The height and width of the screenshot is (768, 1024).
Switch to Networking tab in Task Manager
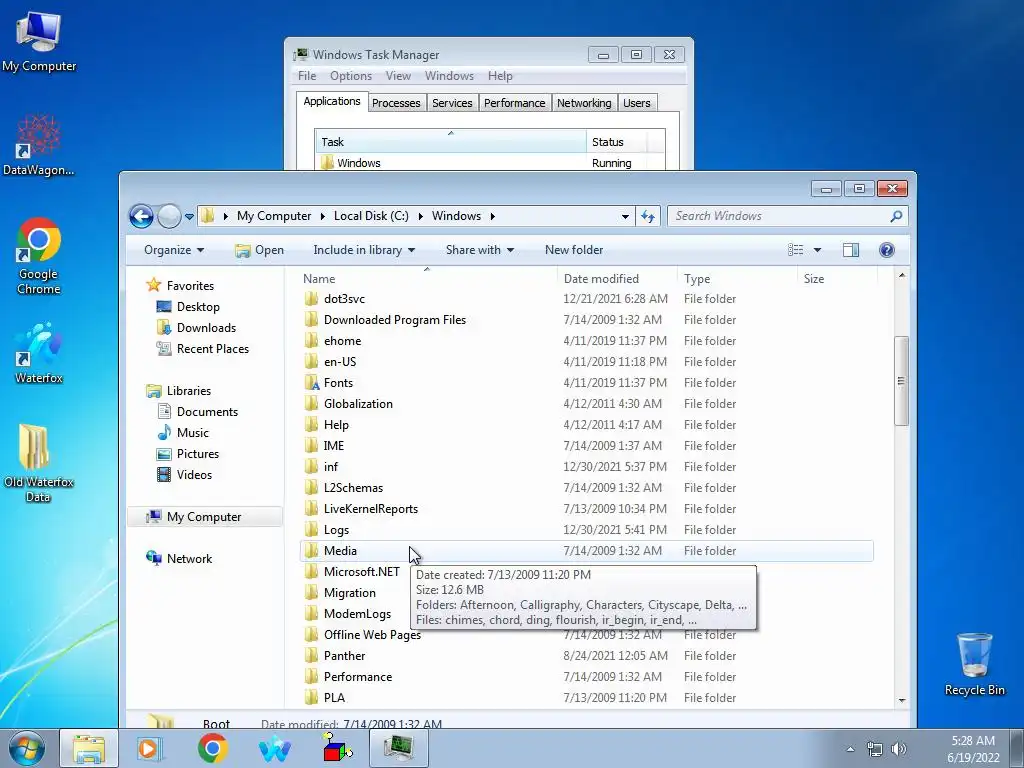click(584, 103)
